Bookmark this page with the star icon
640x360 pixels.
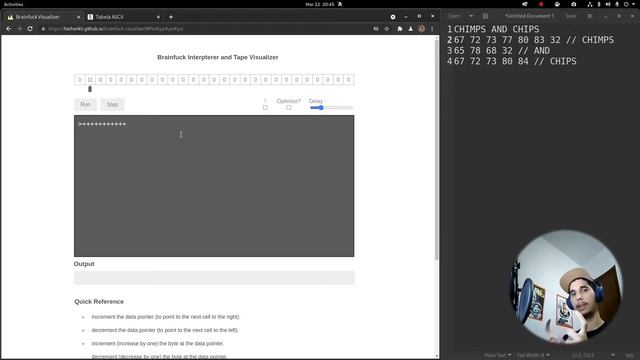tap(387, 29)
